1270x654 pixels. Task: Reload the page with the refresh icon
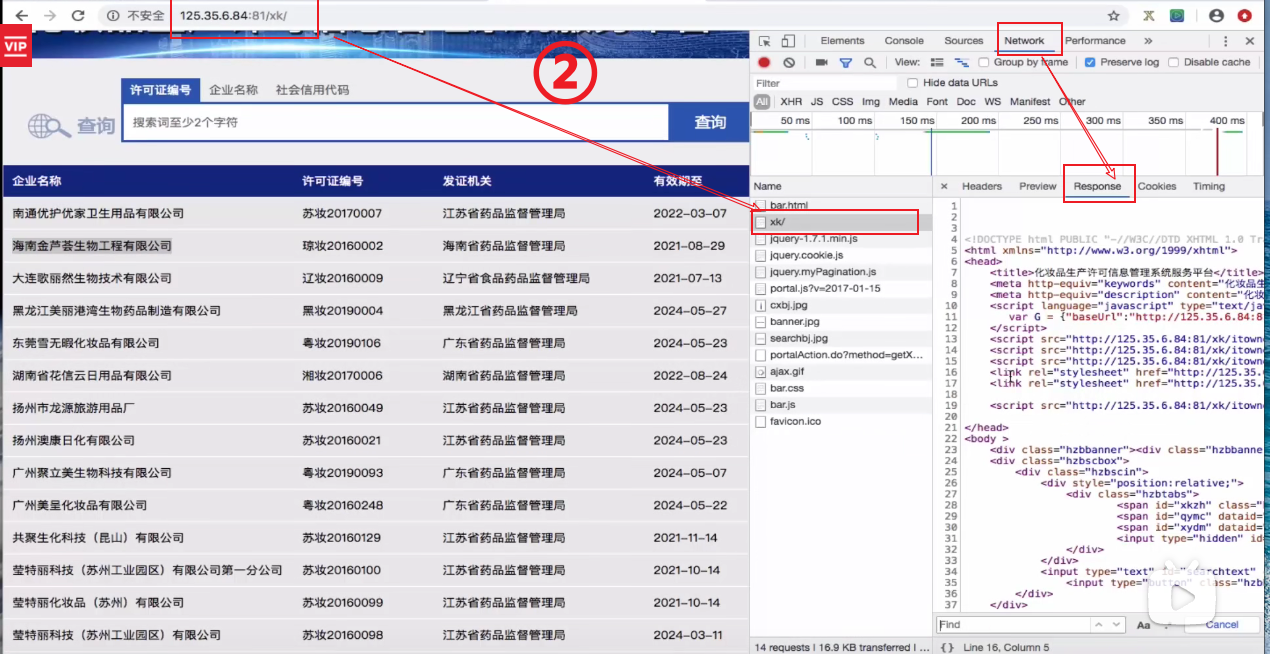coord(78,16)
